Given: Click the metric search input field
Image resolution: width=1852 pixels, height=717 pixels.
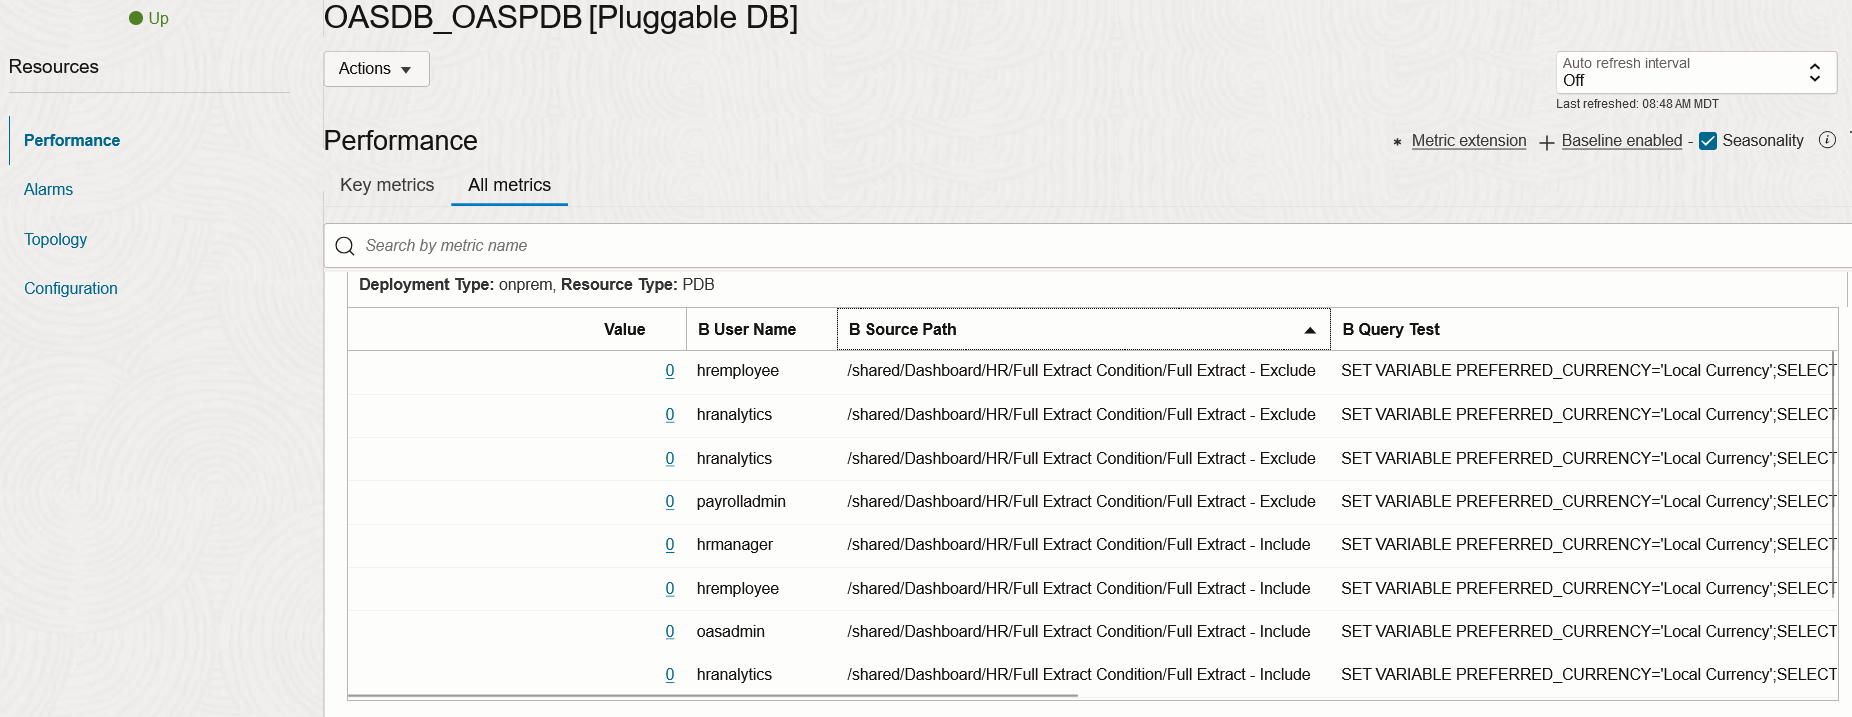Looking at the screenshot, I should pos(700,245).
